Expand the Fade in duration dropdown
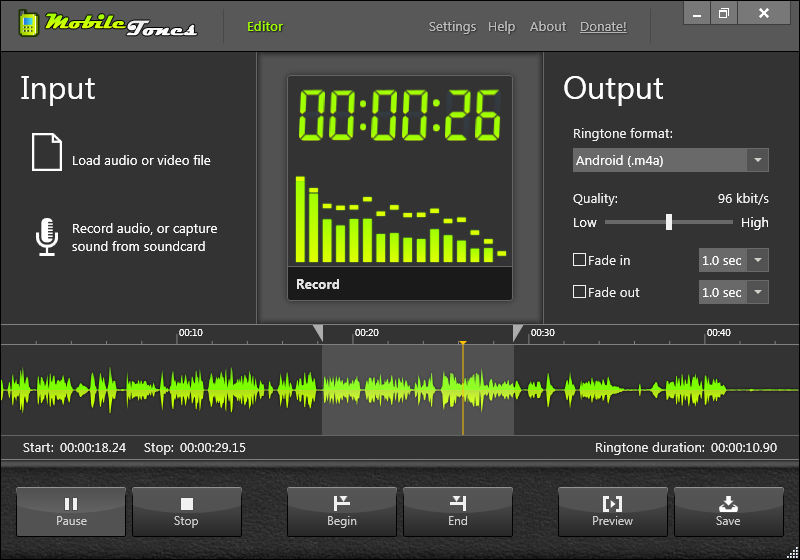 coord(757,261)
